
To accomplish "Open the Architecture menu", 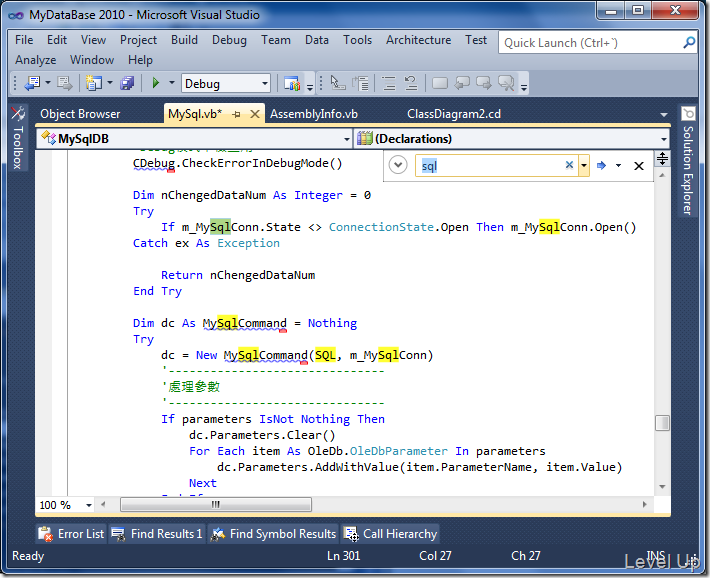I will click(418, 40).
